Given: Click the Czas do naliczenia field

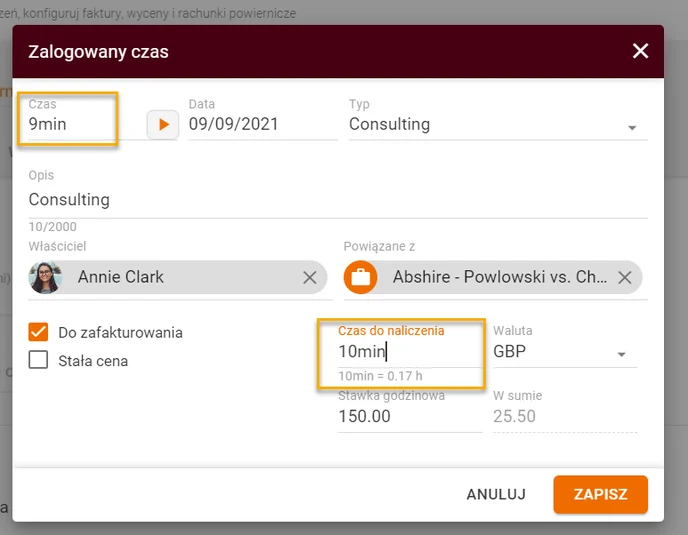Looking at the screenshot, I should coord(410,352).
